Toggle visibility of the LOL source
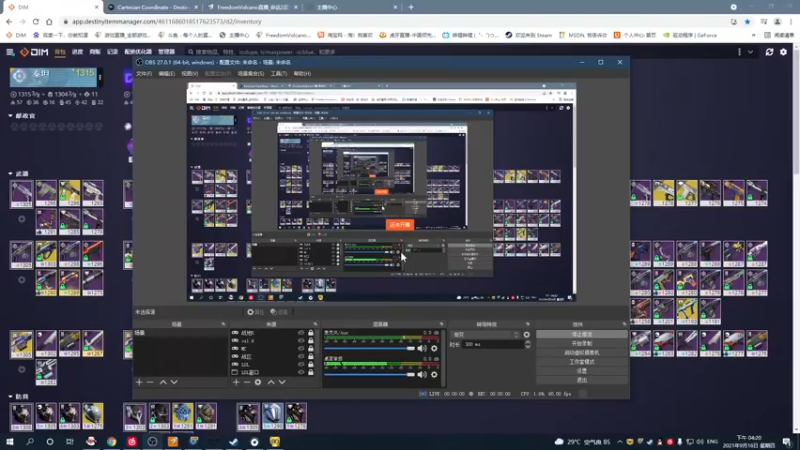The height and width of the screenshot is (450, 800). tap(301, 364)
